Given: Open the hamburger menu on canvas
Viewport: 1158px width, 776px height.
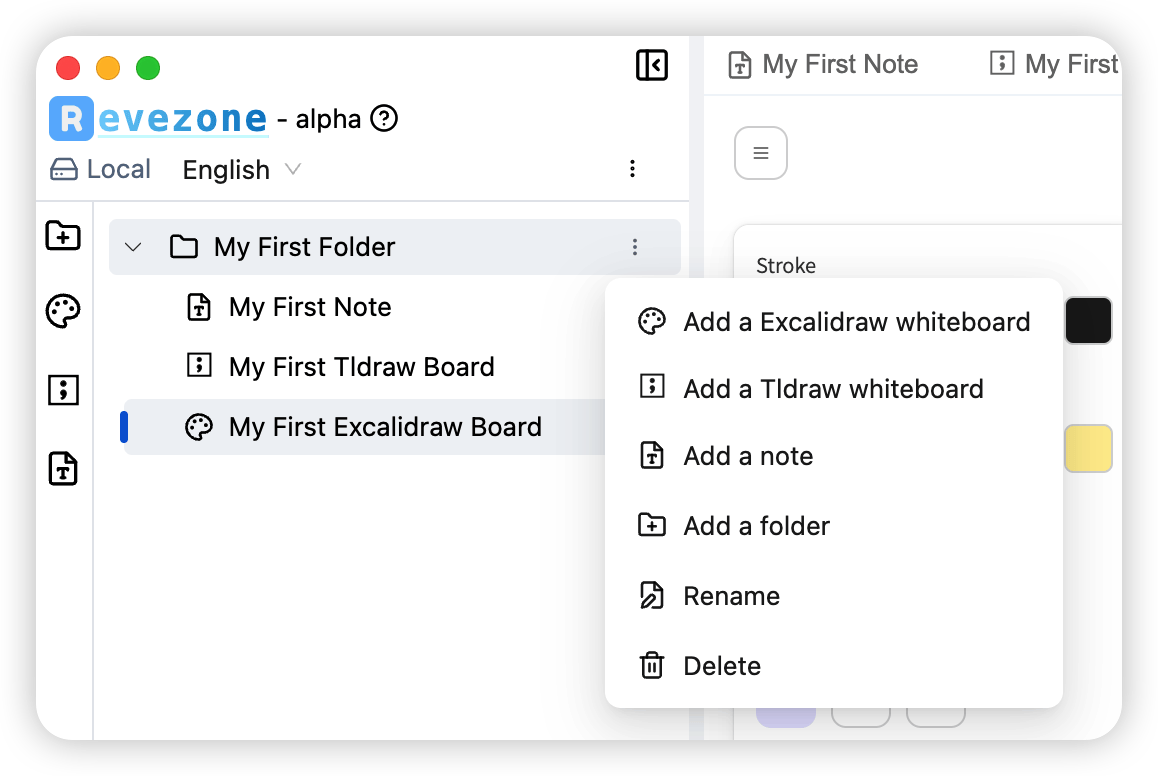Looking at the screenshot, I should pos(760,153).
